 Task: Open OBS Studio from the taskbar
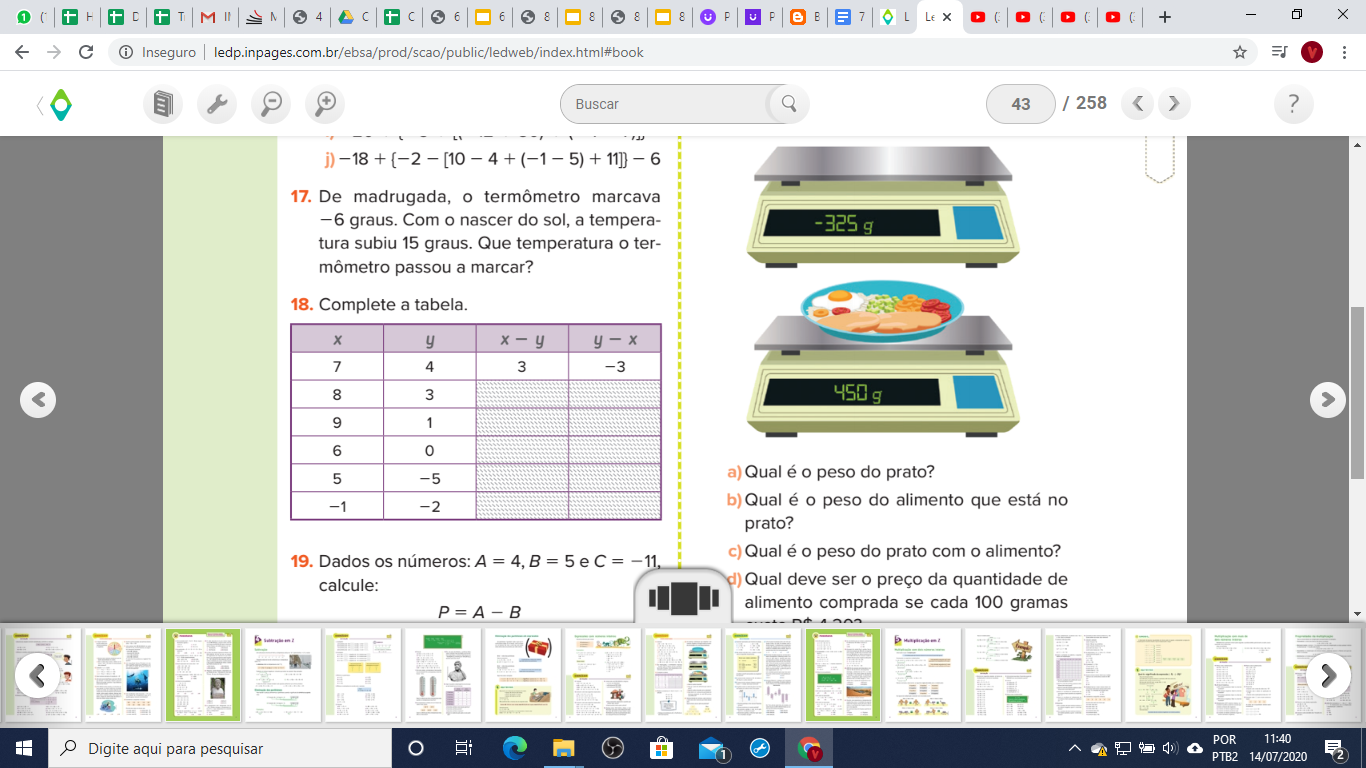tap(612, 748)
